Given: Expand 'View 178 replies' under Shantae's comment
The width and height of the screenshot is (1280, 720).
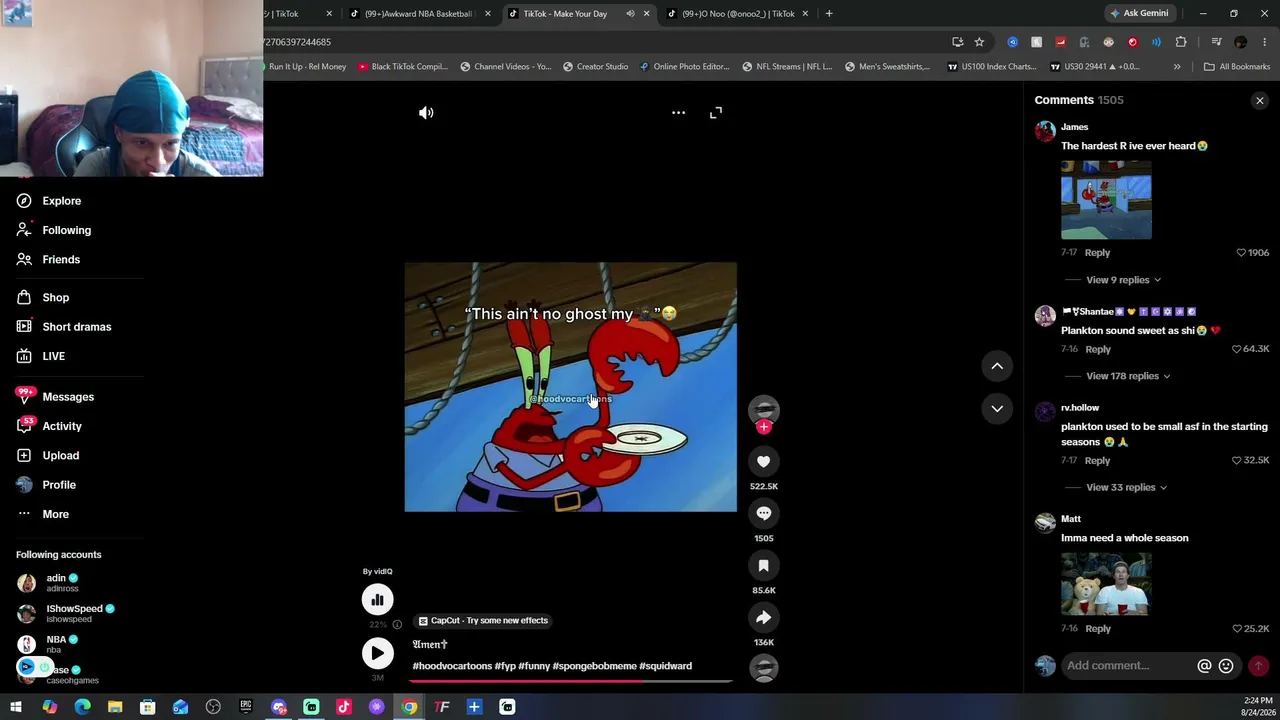Looking at the screenshot, I should (1128, 376).
